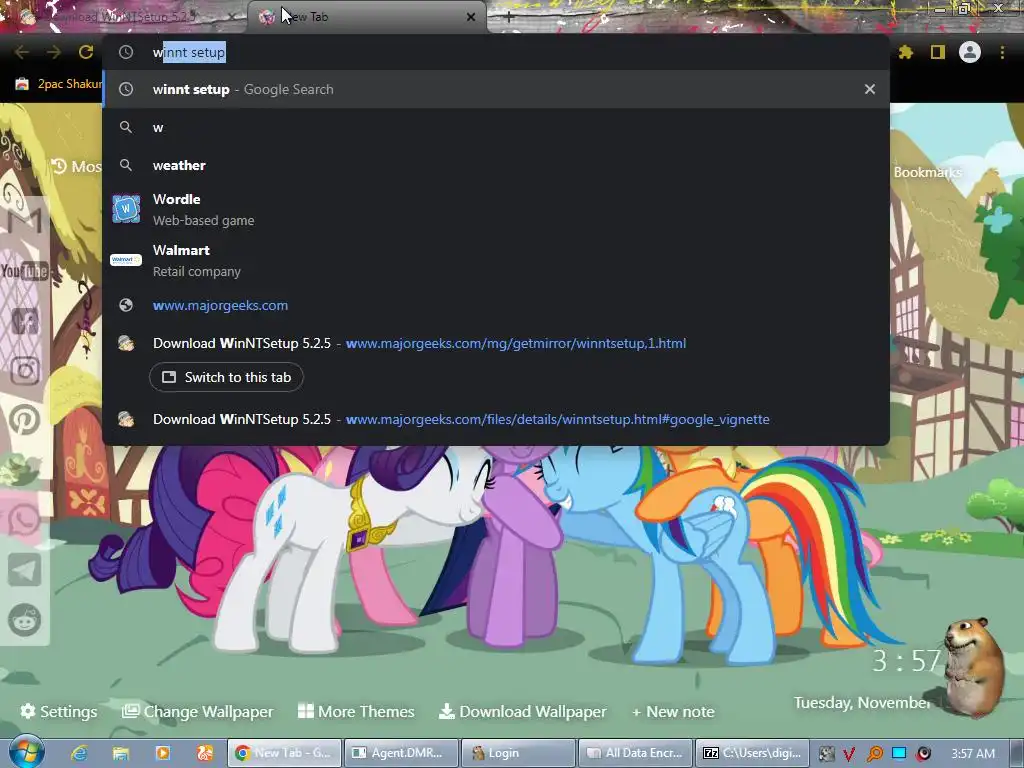Open the taskbar clock showing 3:57 AM
Viewport: 1024px width, 768px height.
[972, 753]
